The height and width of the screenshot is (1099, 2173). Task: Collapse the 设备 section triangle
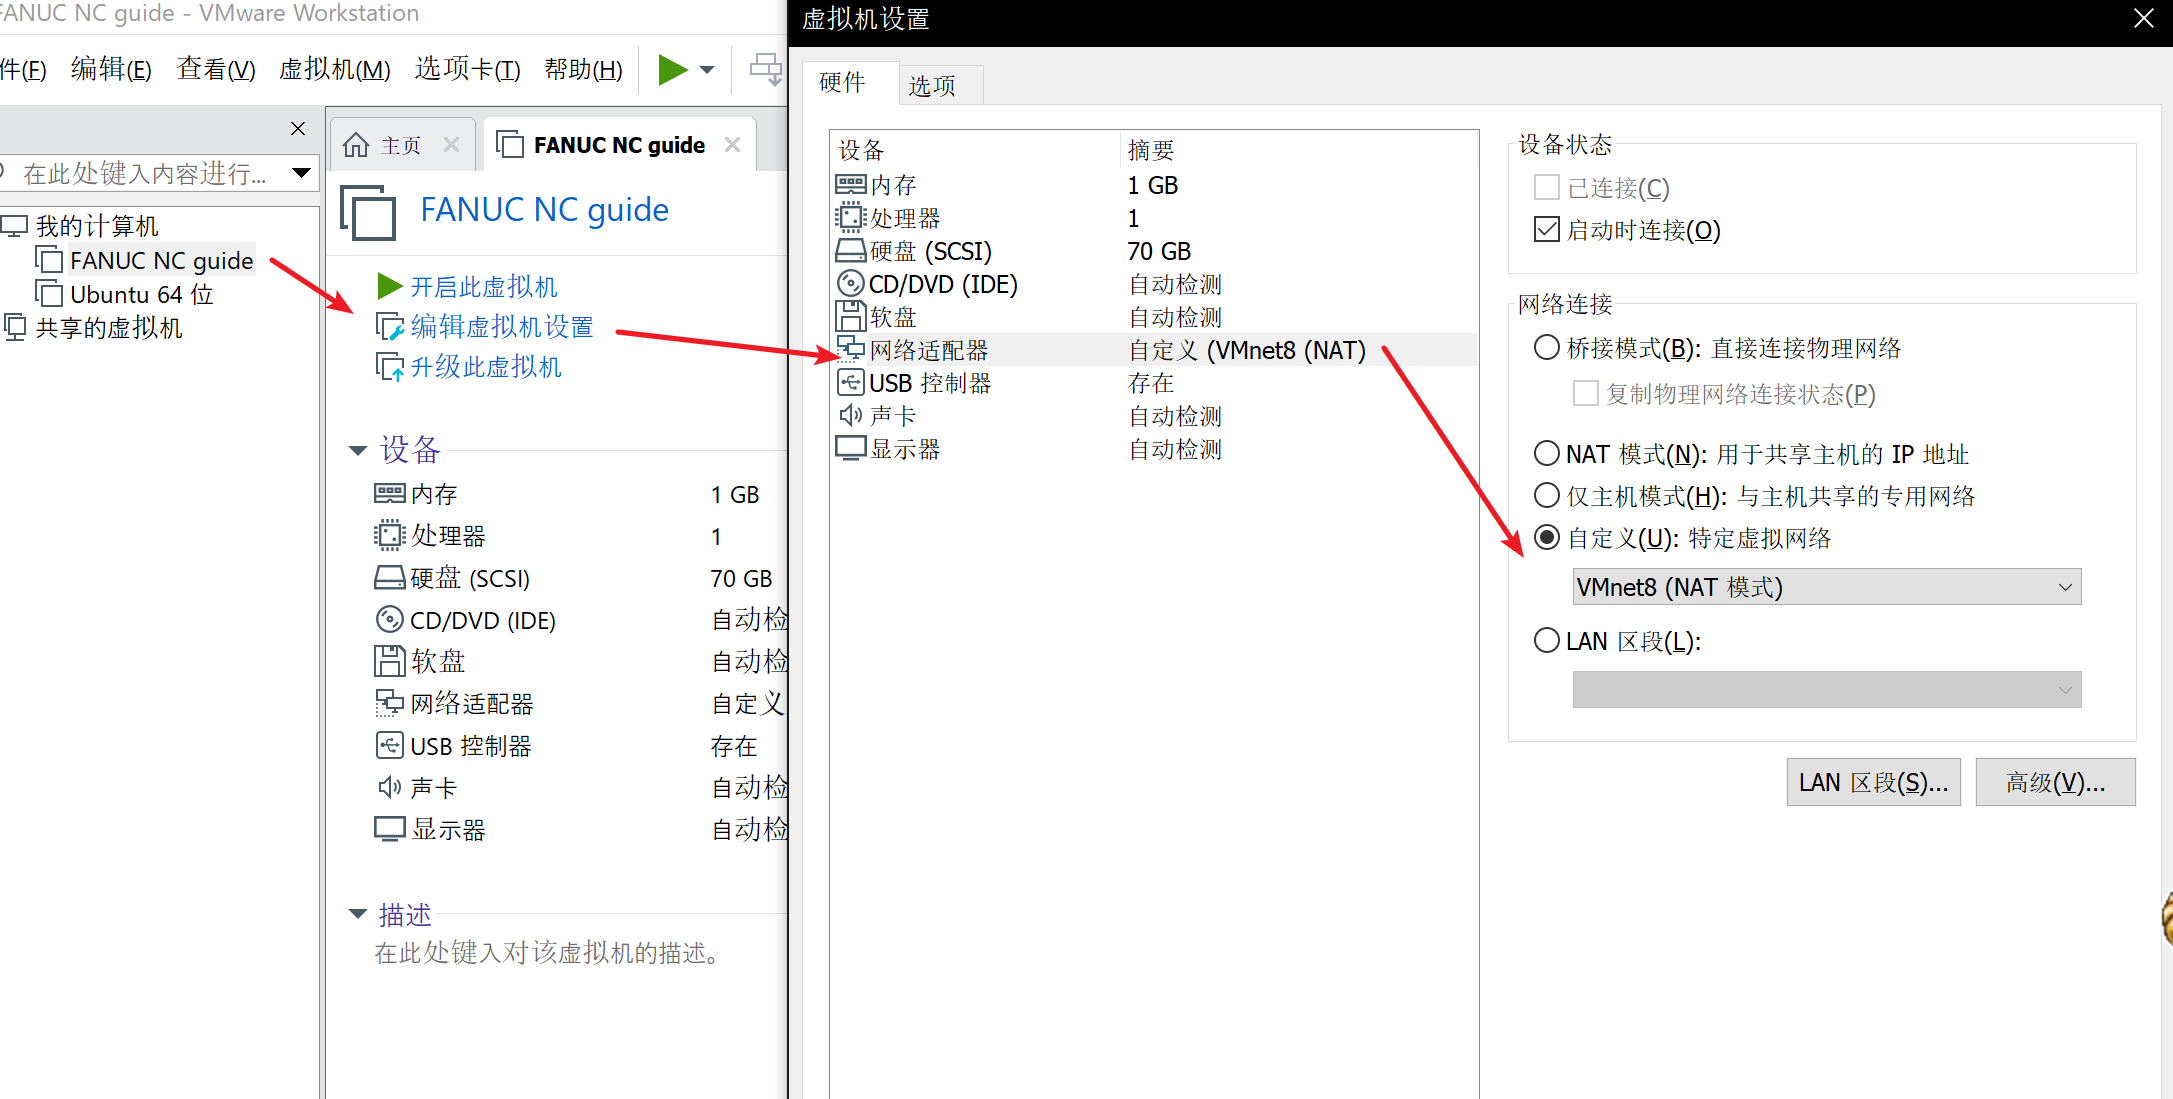[x=357, y=451]
